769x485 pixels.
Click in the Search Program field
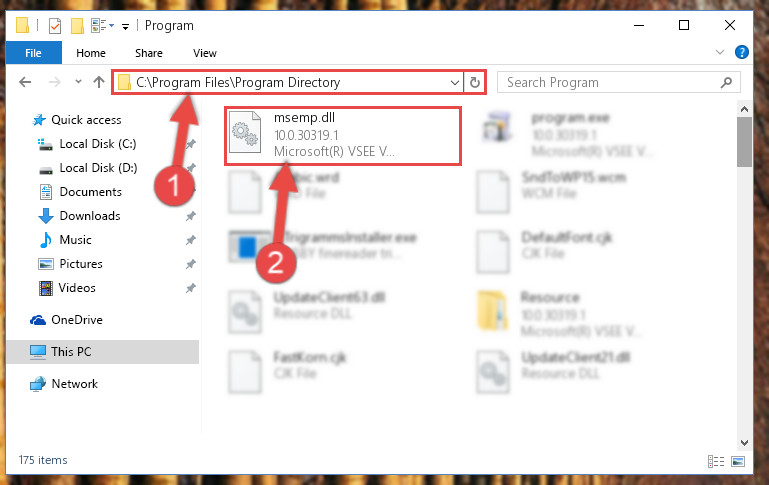[x=612, y=82]
